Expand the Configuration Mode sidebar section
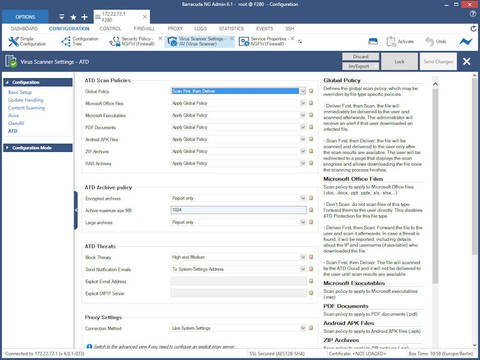 tap(38, 148)
